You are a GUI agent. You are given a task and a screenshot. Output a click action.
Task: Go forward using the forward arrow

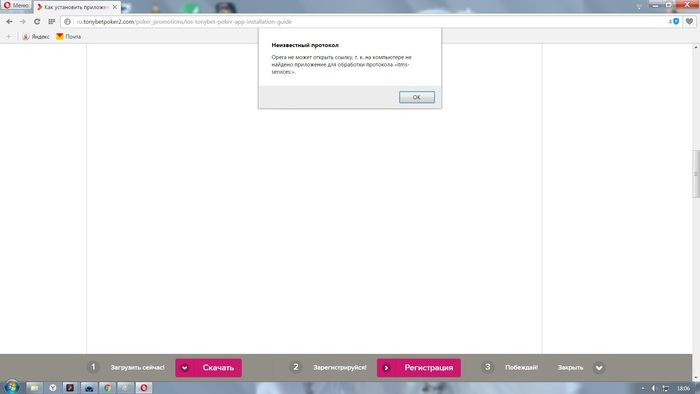pos(23,21)
